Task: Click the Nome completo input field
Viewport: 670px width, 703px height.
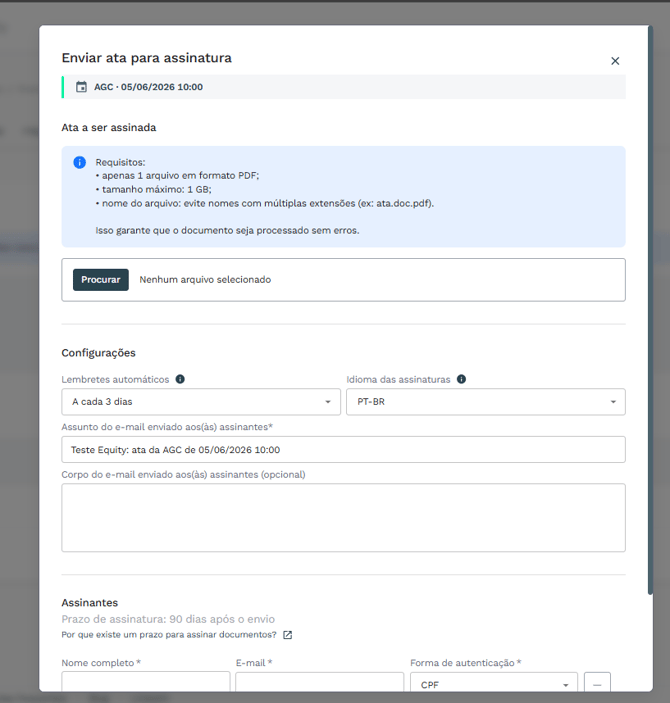Action: pyautogui.click(x=146, y=682)
